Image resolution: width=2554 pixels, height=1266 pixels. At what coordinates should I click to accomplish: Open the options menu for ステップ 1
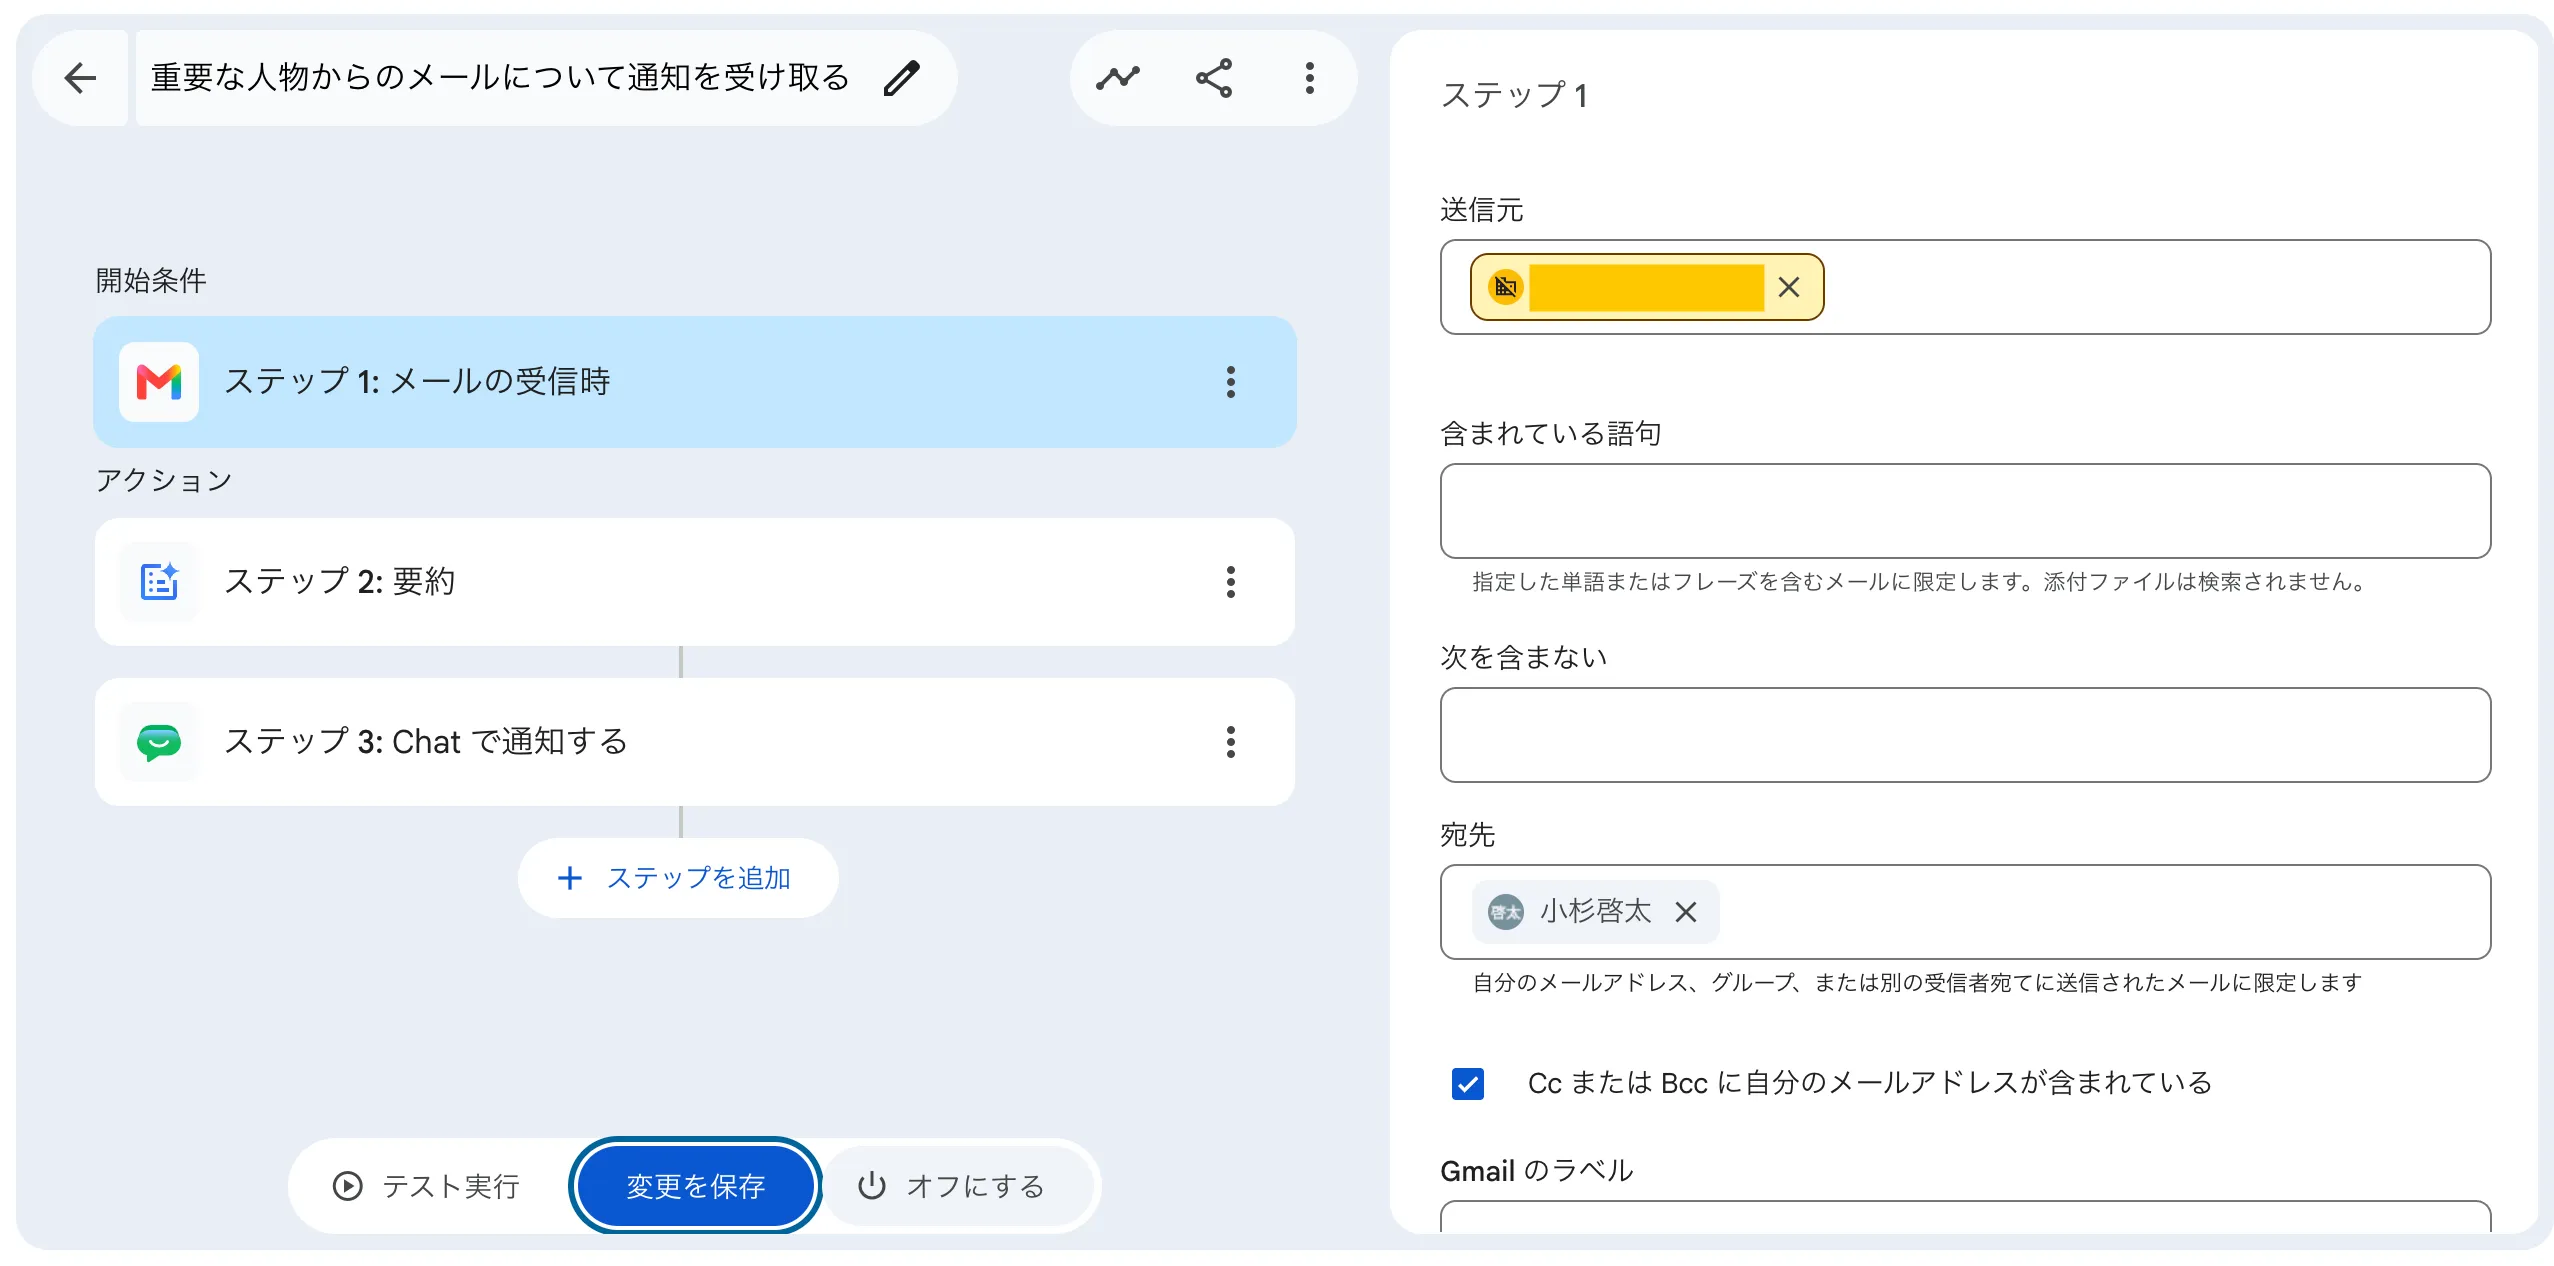(1231, 382)
